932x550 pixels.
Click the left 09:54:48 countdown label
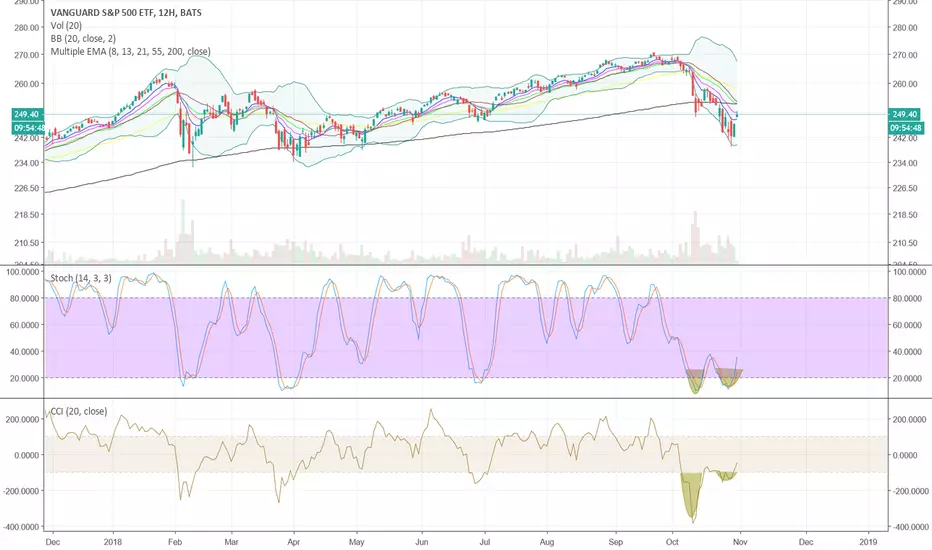27,128
